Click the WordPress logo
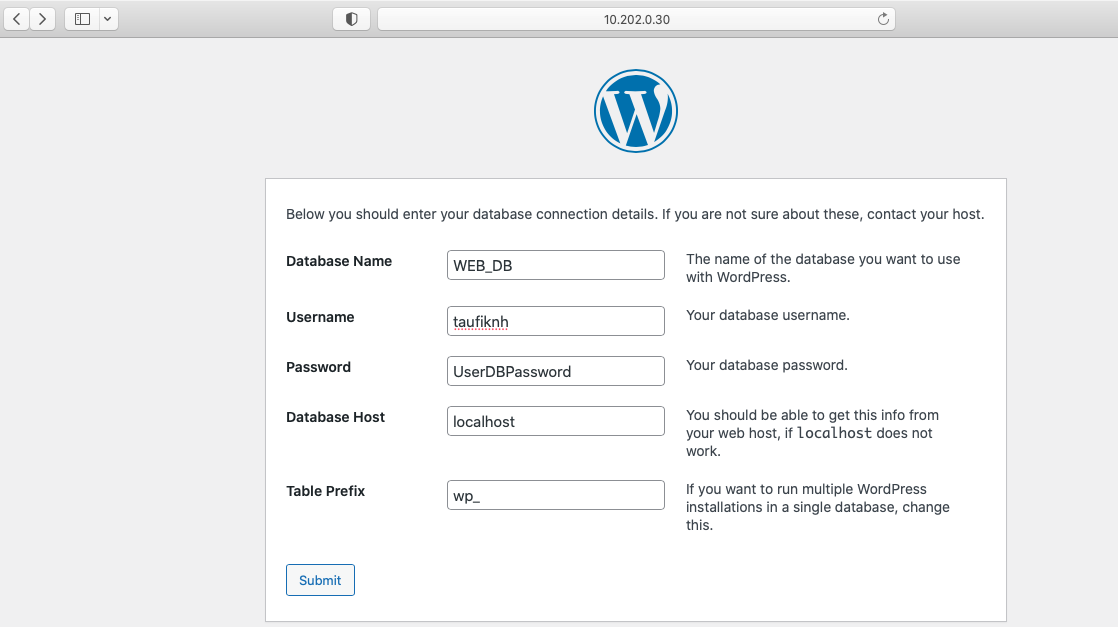This screenshot has height=627, width=1118. [x=636, y=111]
